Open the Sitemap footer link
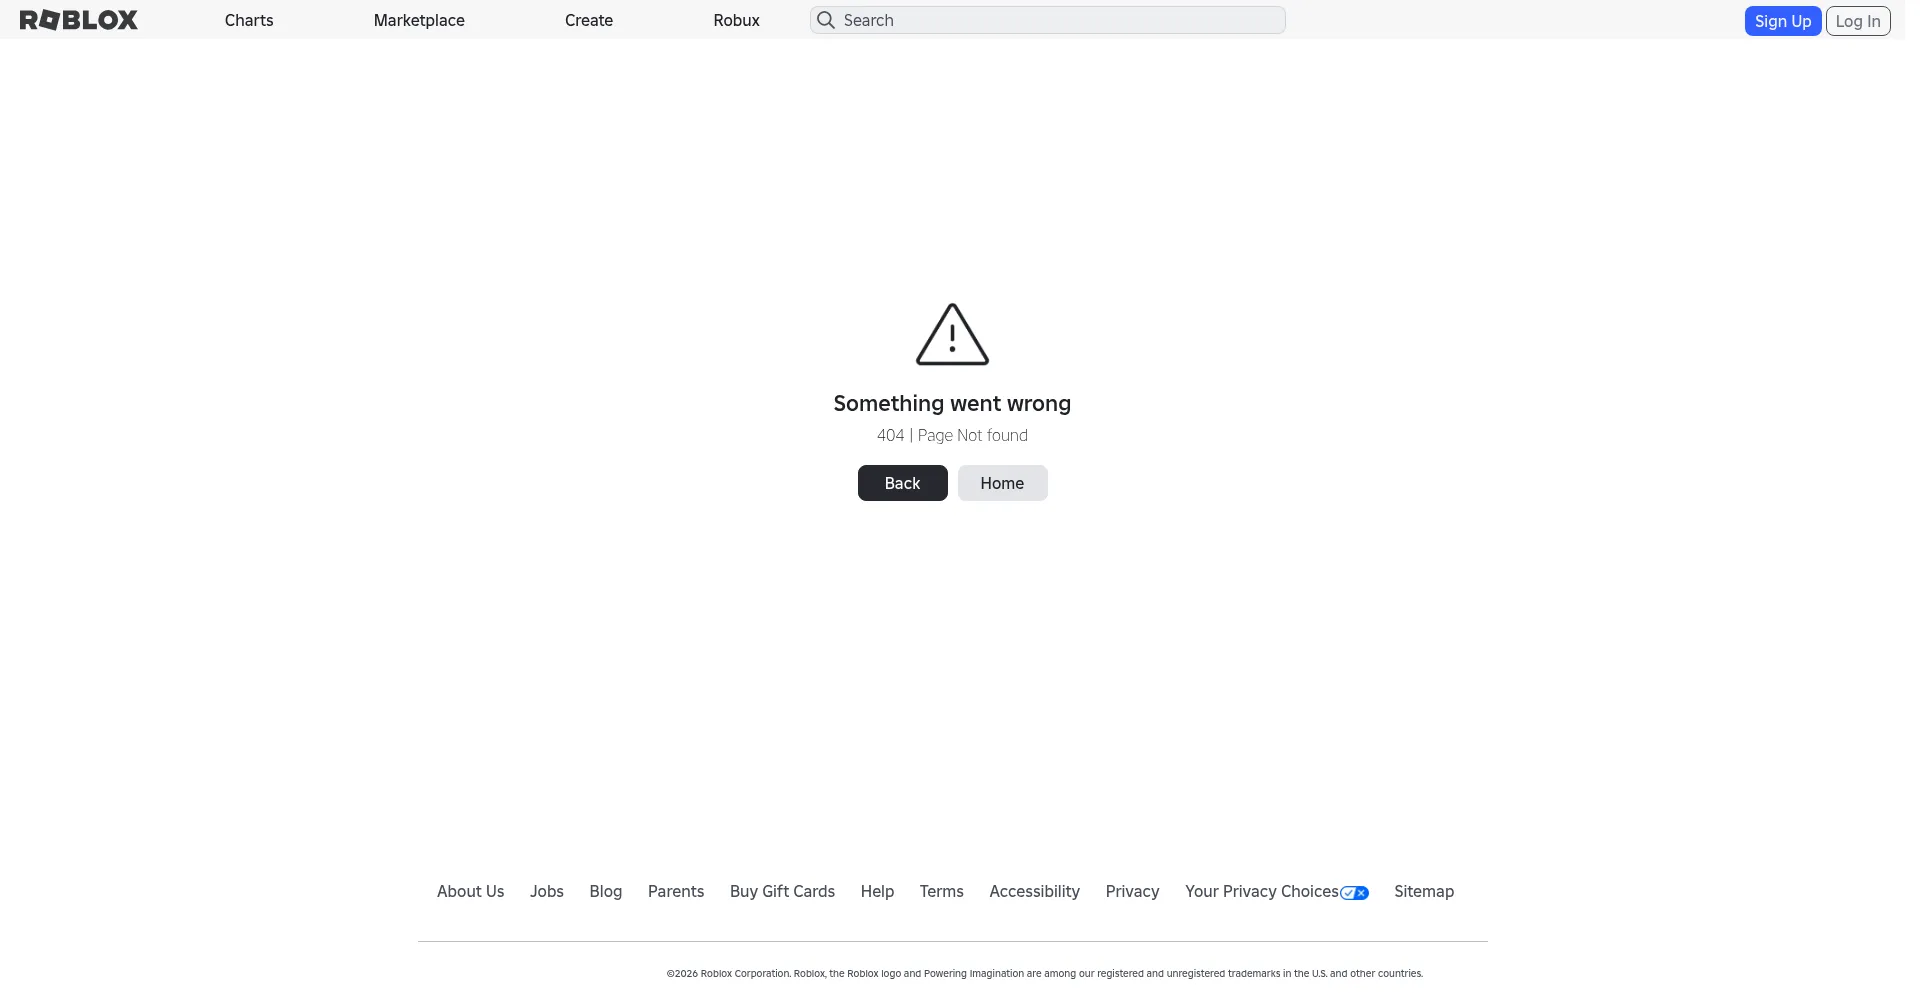This screenshot has height=993, width=1920. point(1424,891)
